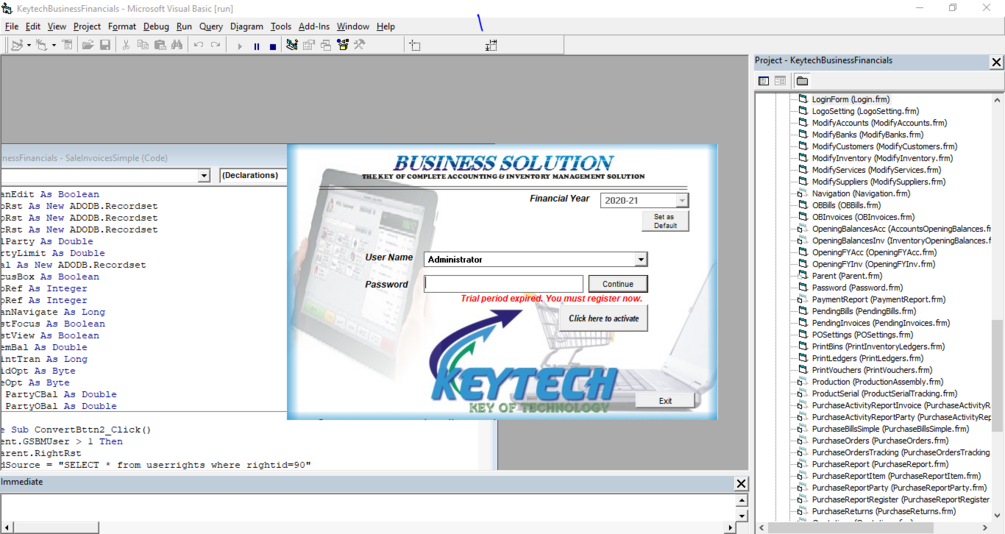Screen dimensions: 1005x534
Task: Select PurchaseOrders (PurchaseOrders.frm) tree item
Action: (x=879, y=440)
